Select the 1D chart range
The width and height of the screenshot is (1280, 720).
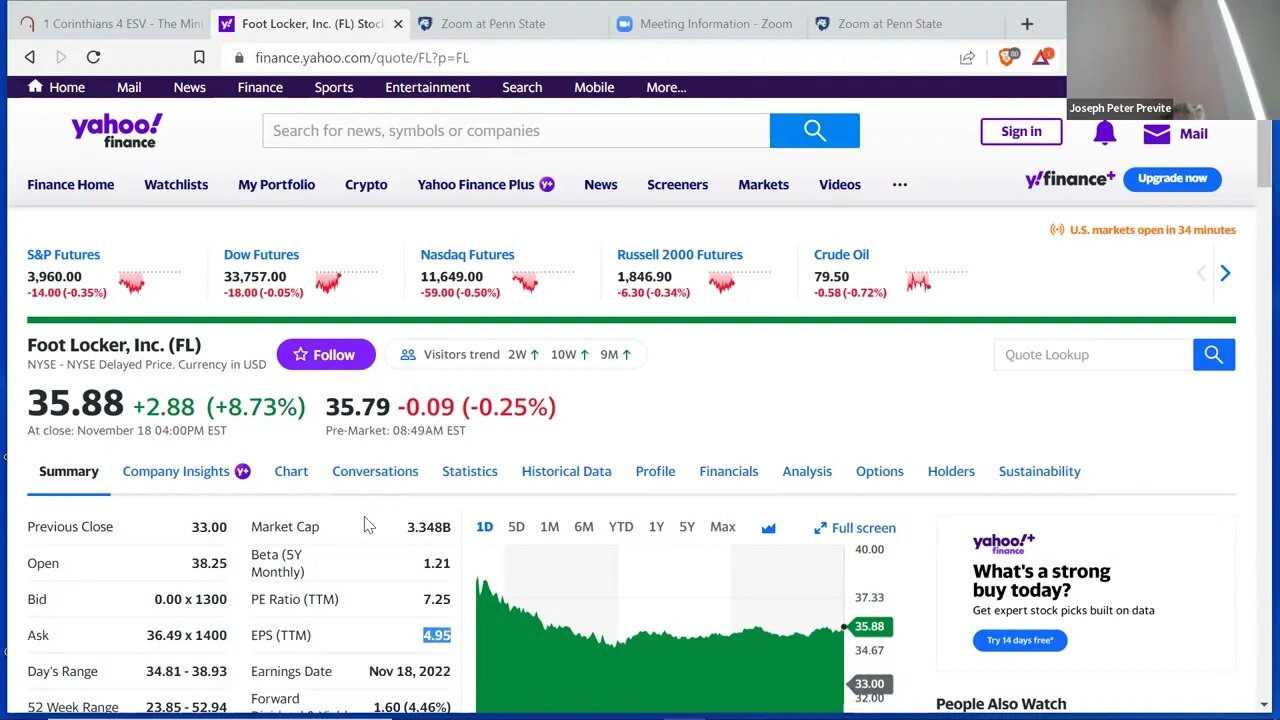pyautogui.click(x=484, y=527)
